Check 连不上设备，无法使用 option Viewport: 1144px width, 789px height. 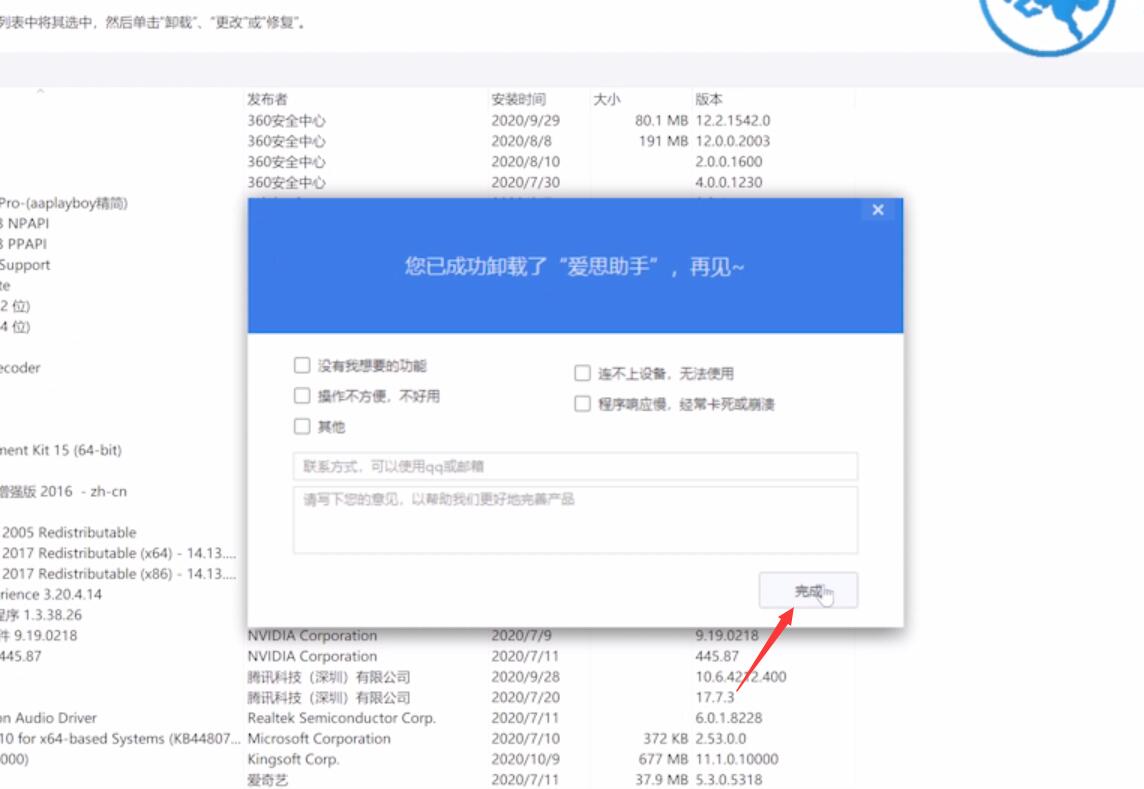(582, 374)
